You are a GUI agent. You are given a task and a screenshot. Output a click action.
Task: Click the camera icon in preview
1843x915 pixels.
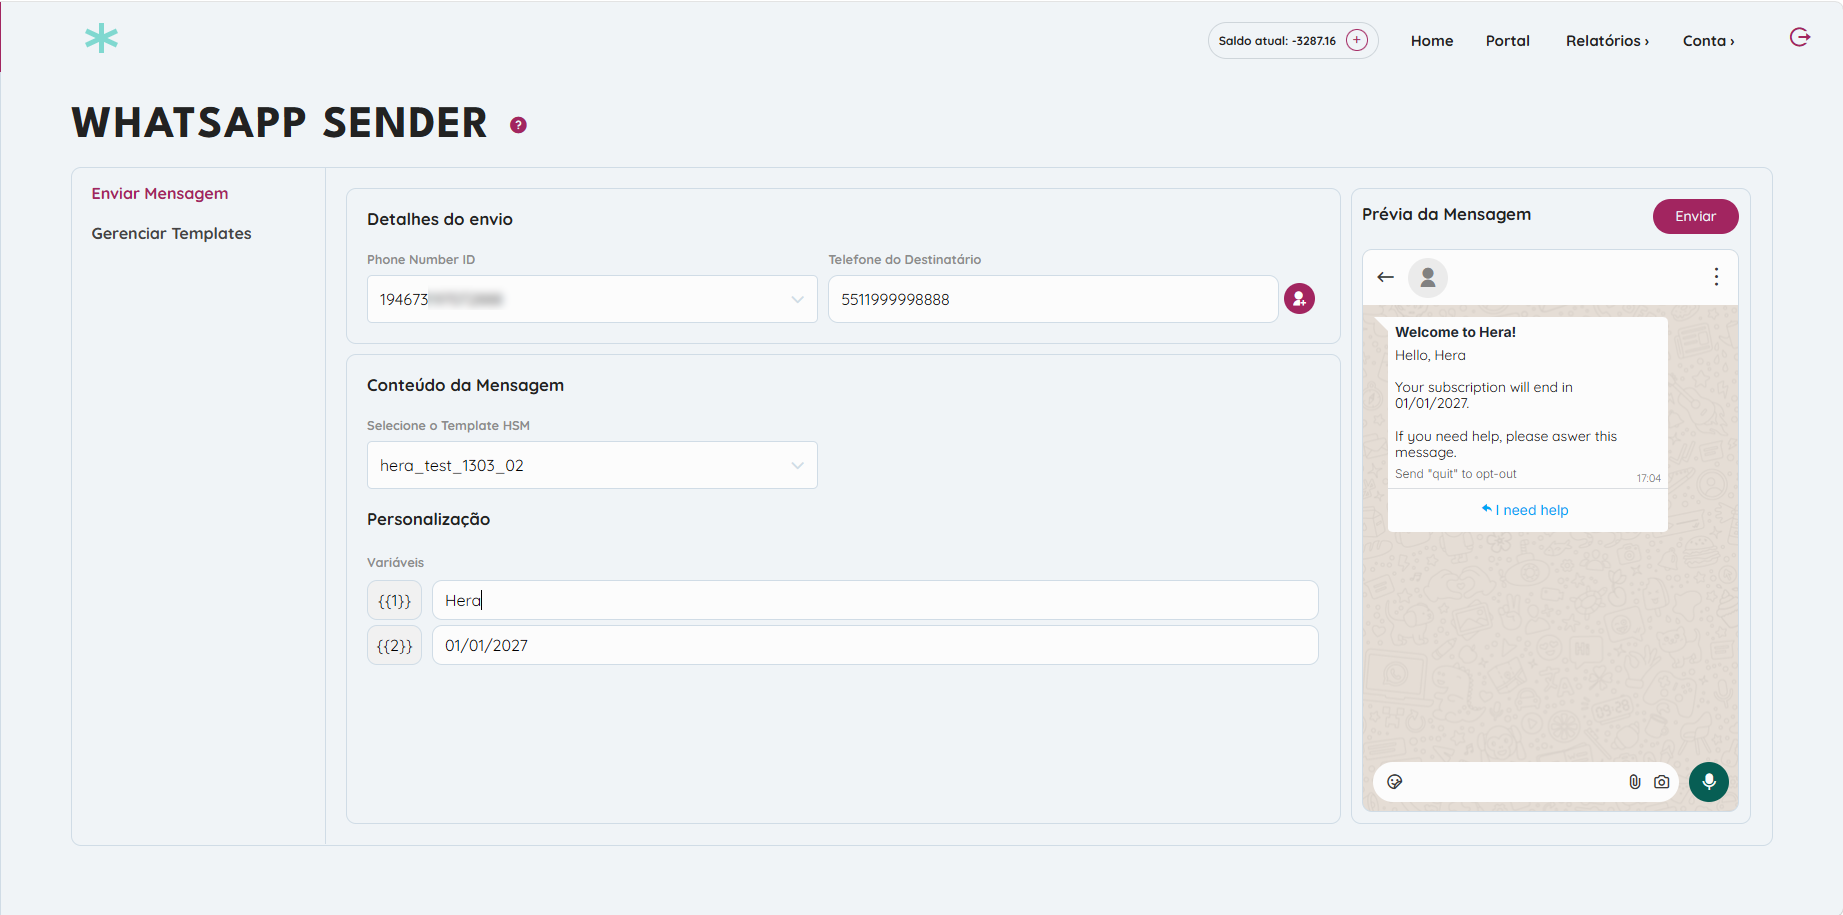pos(1662,782)
